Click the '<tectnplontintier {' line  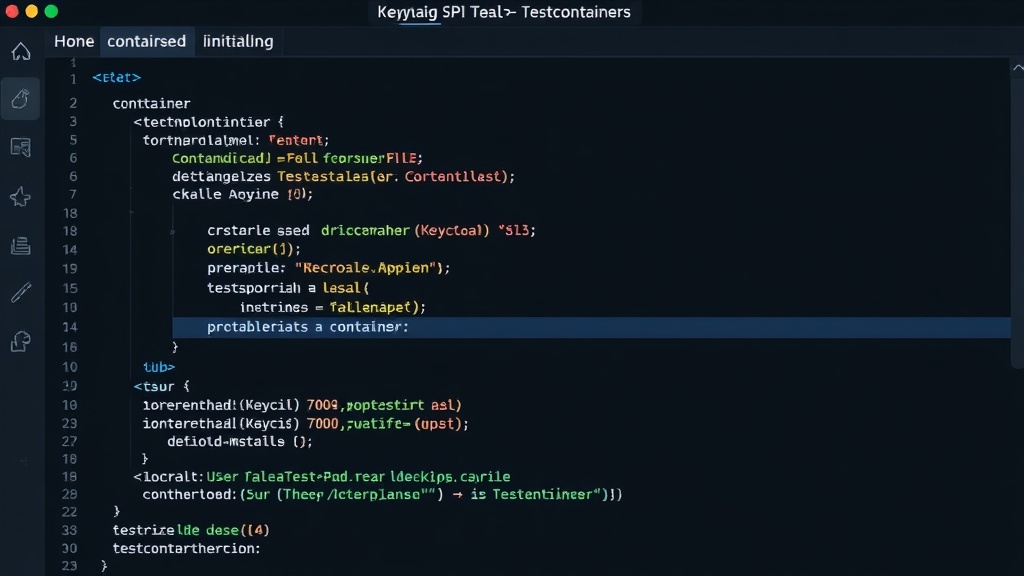click(209, 121)
